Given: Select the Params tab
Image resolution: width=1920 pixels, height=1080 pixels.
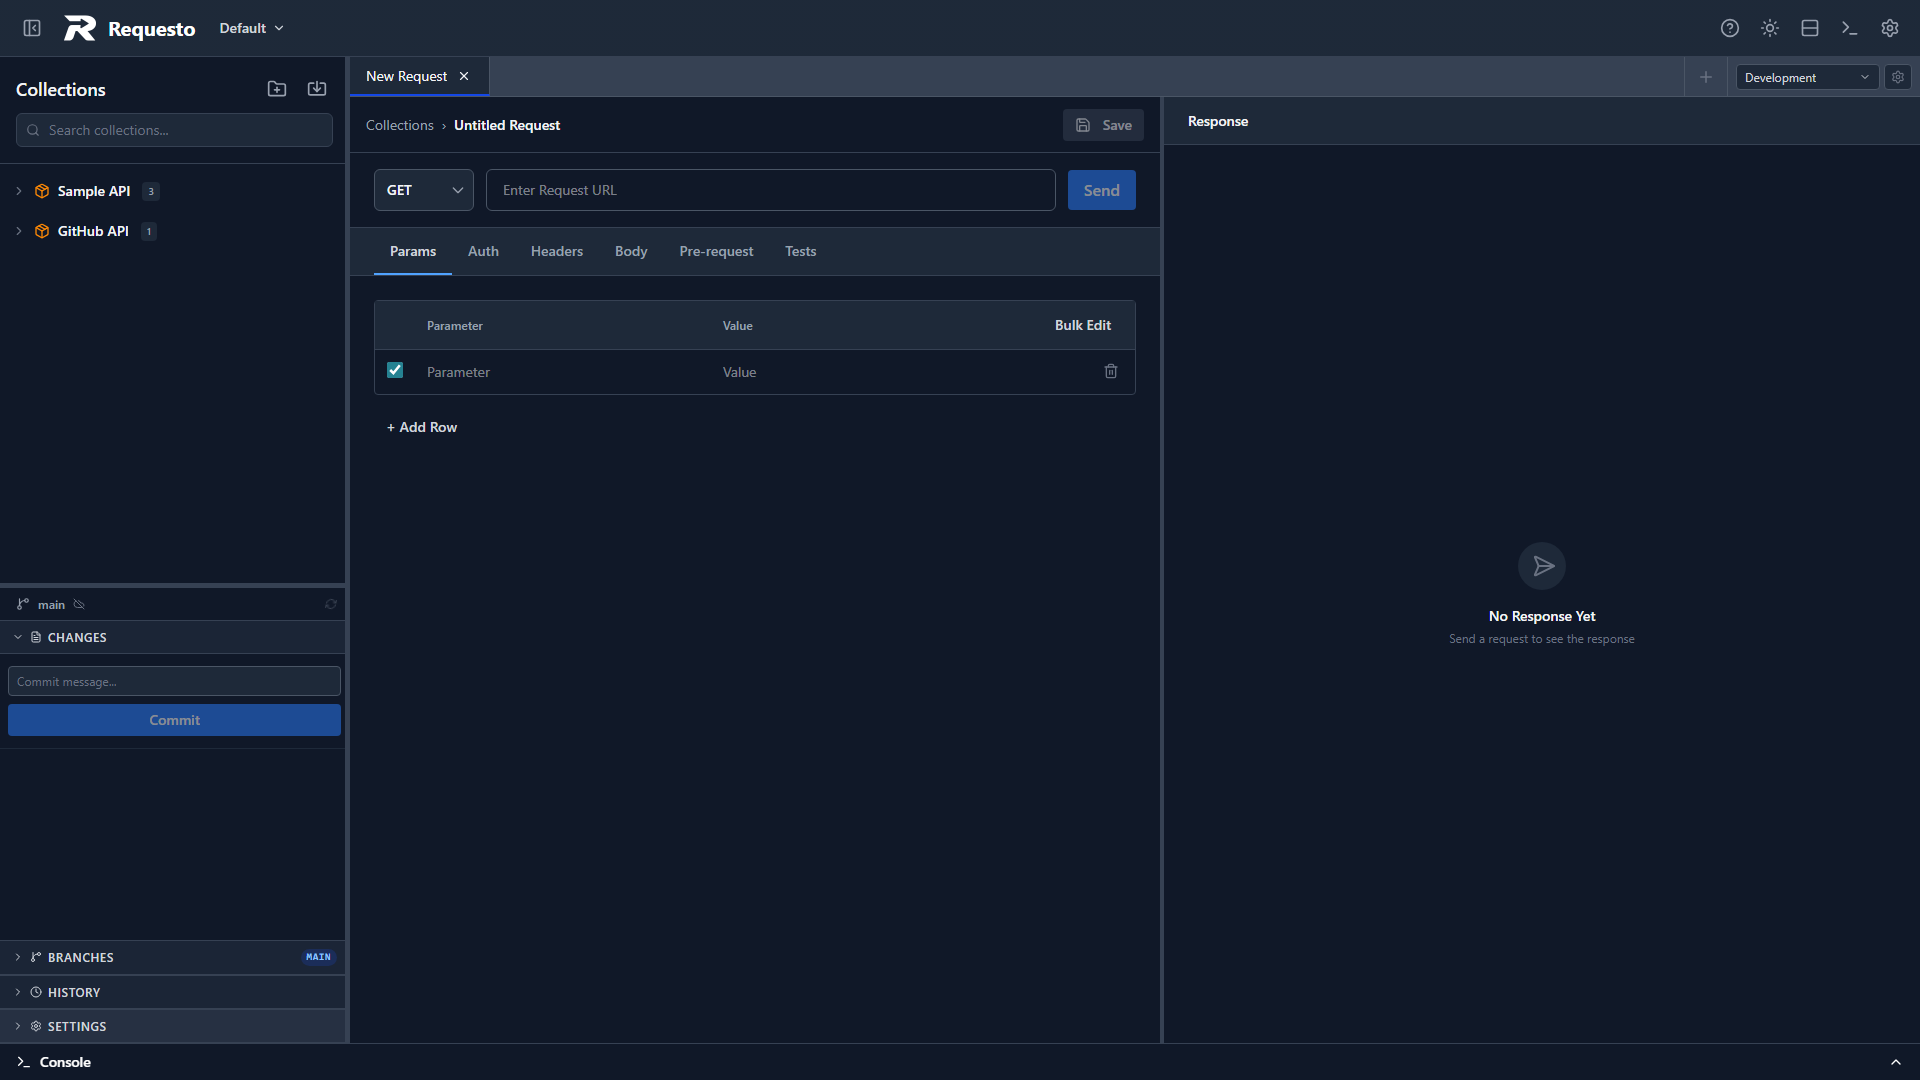Looking at the screenshot, I should pos(413,251).
